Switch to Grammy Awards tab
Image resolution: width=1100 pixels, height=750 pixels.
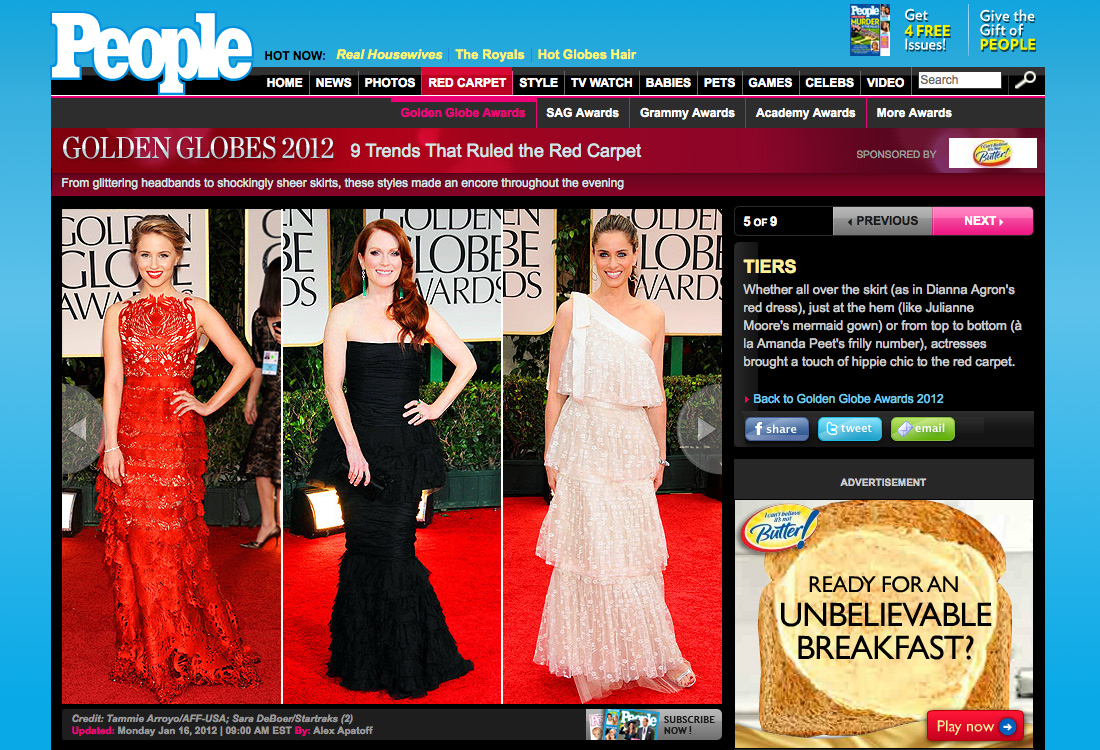pos(687,113)
